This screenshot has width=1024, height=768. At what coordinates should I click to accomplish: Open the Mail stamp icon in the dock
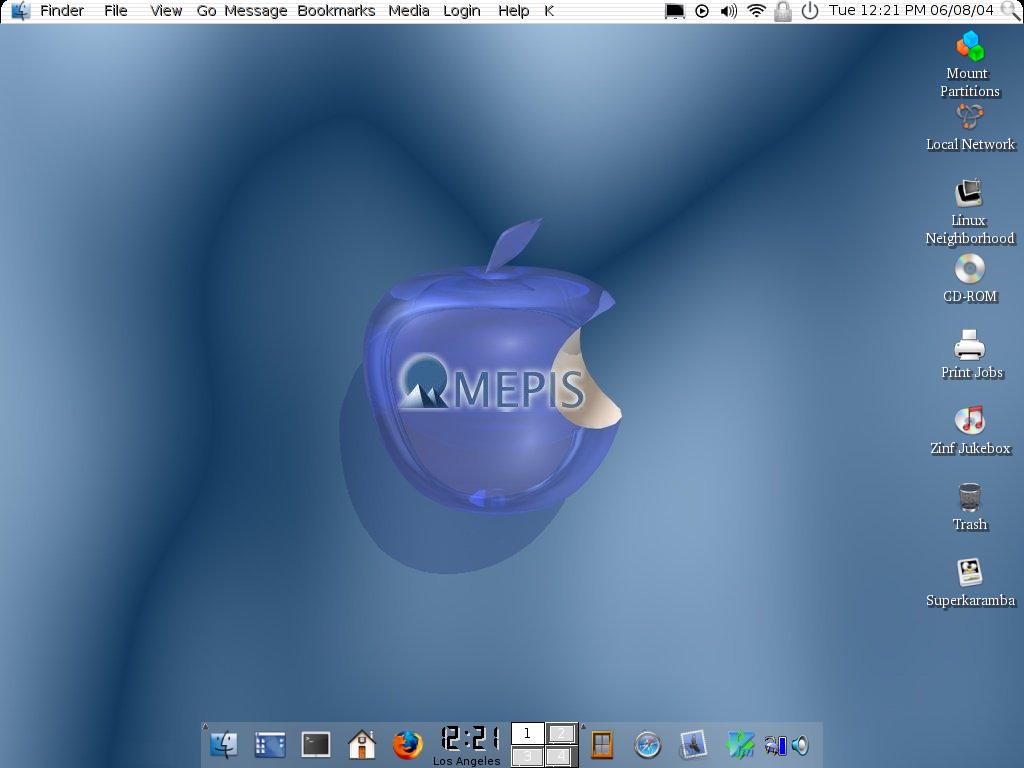[693, 744]
